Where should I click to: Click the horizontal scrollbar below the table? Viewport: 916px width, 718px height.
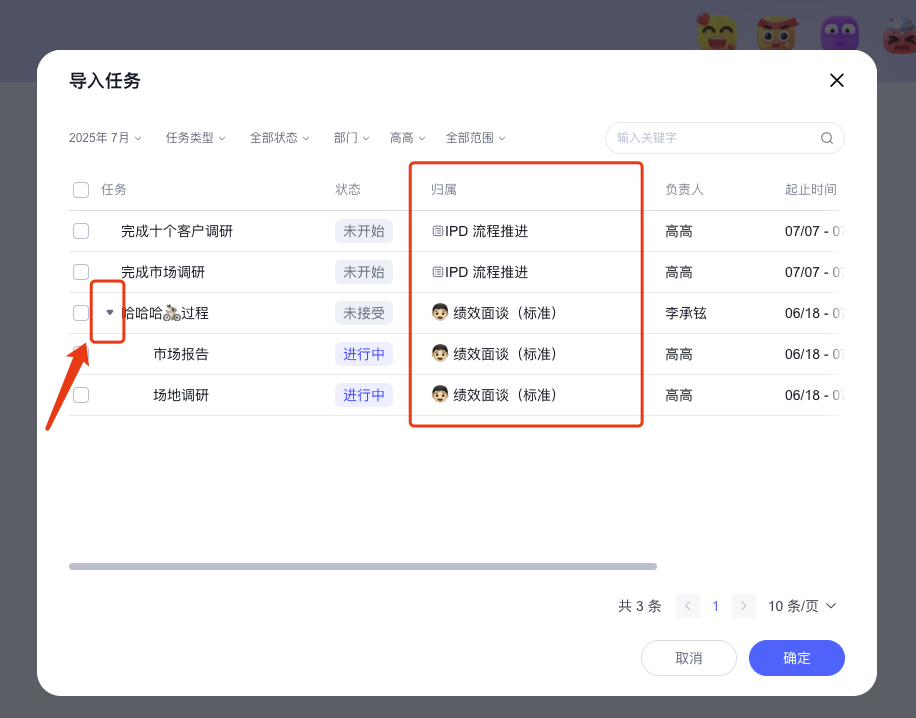(362, 567)
